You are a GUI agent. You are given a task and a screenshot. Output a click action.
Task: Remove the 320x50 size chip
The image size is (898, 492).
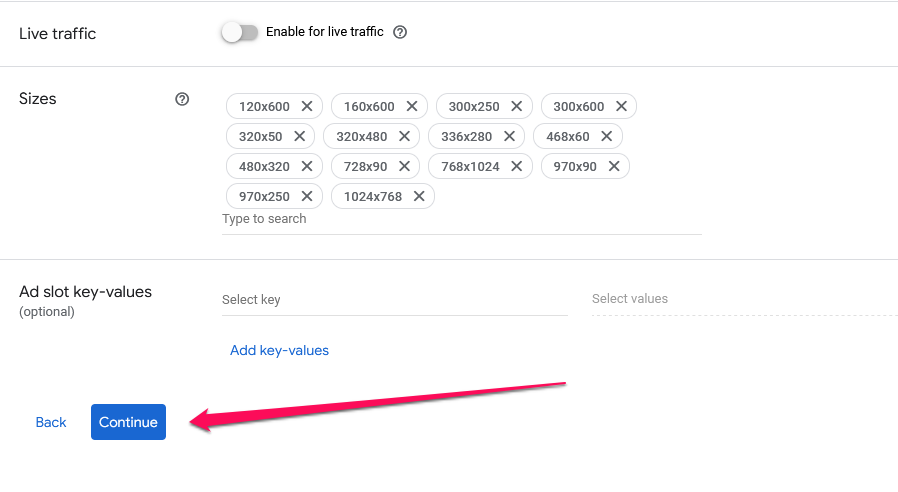pyautogui.click(x=300, y=136)
